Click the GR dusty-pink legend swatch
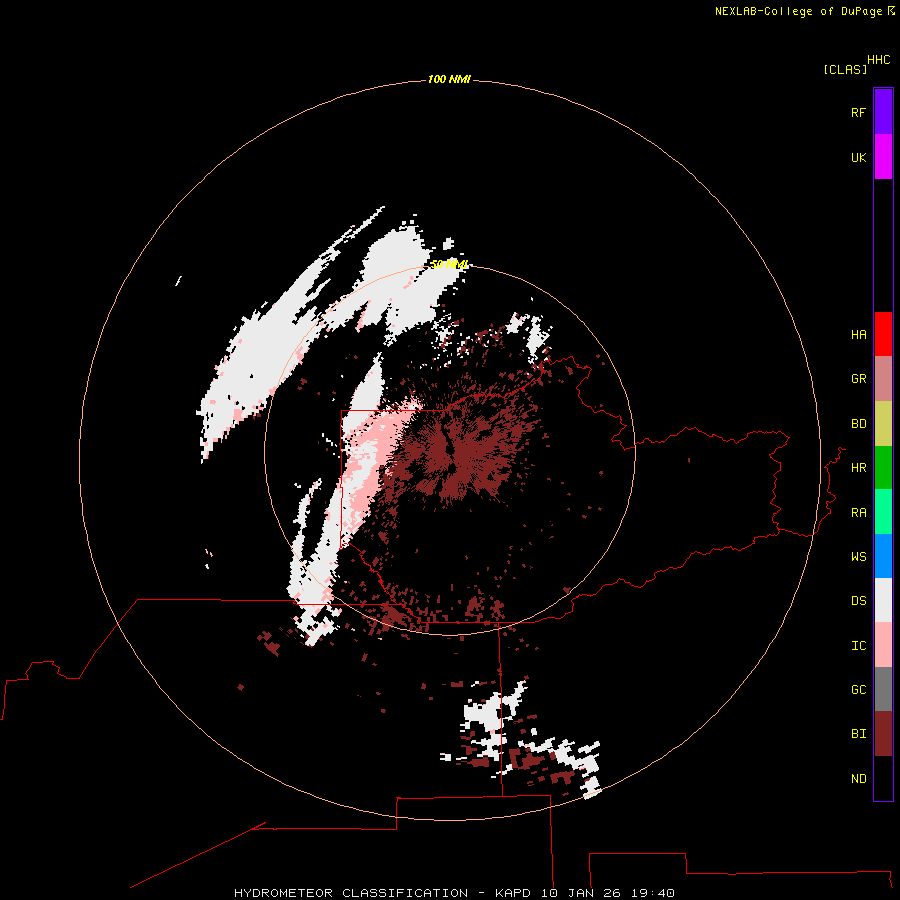The width and height of the screenshot is (900, 900). coord(883,379)
